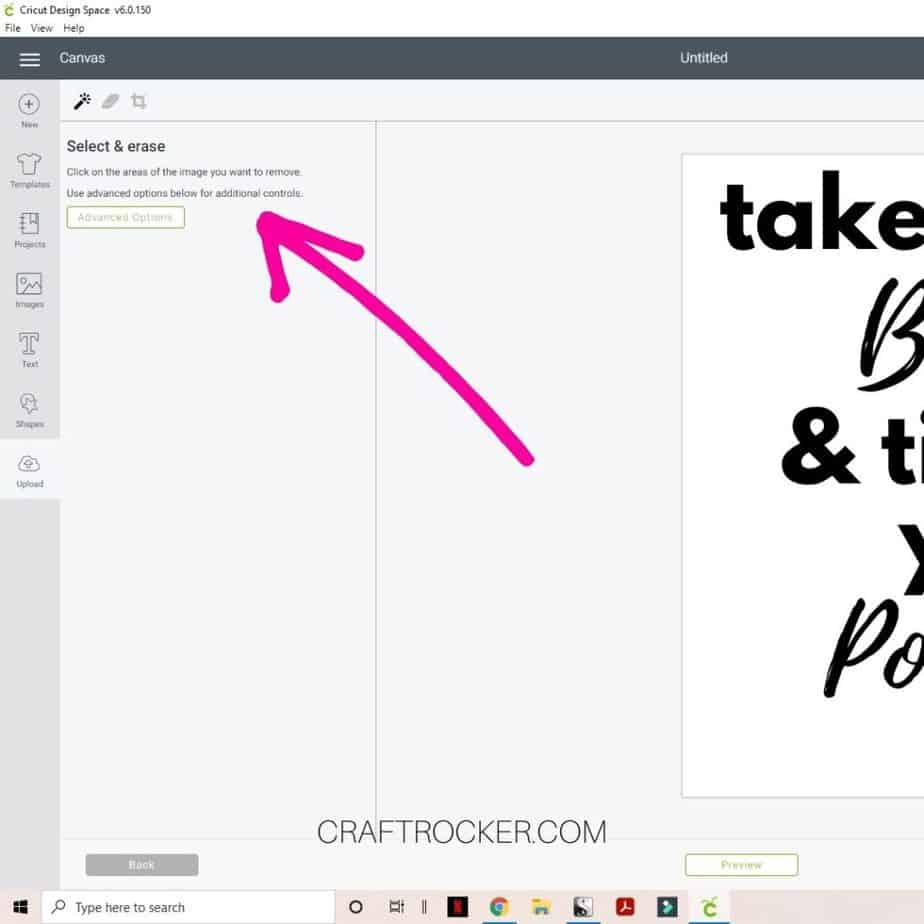This screenshot has width=924, height=924.
Task: Pick the crop tool icon
Action: tap(138, 101)
